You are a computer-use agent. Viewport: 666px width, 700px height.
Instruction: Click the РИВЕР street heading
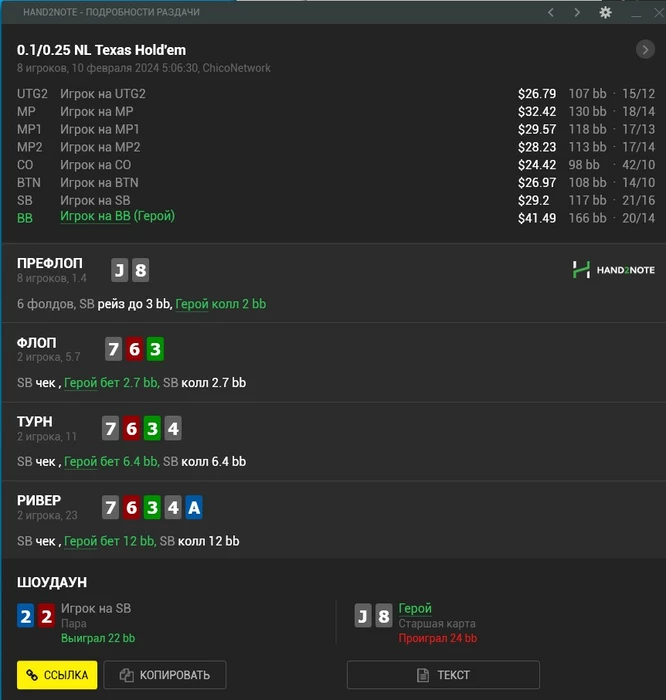39,500
